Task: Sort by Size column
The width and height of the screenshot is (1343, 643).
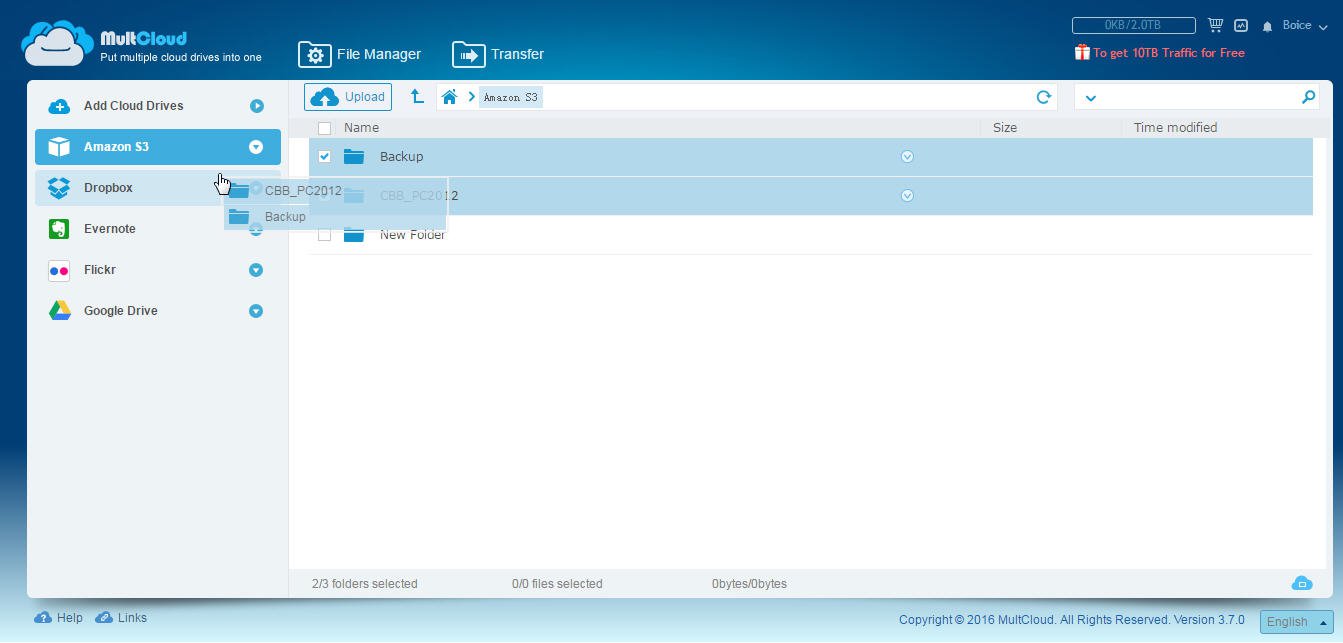Action: 1005,127
